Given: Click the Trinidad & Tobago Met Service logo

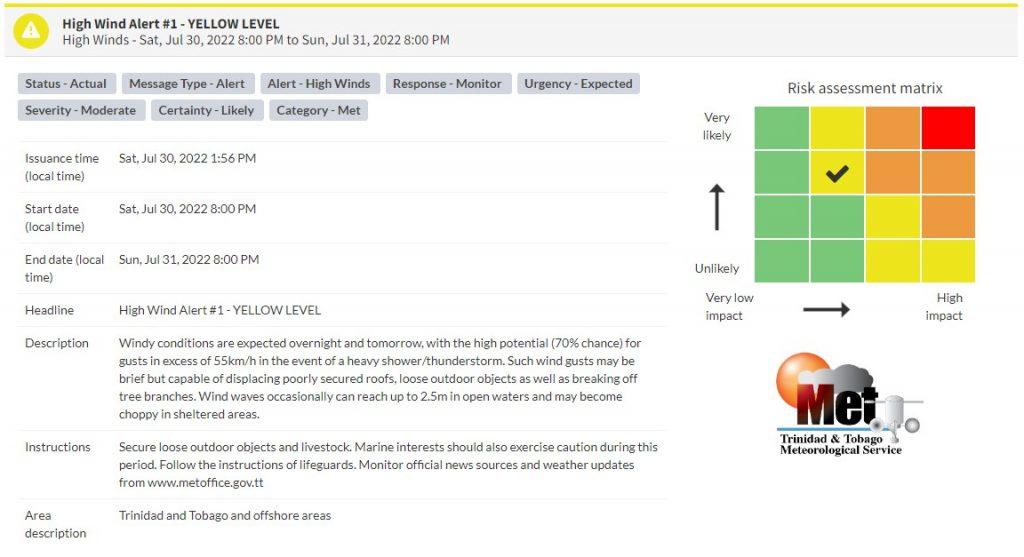Looking at the screenshot, I should (x=846, y=404).
